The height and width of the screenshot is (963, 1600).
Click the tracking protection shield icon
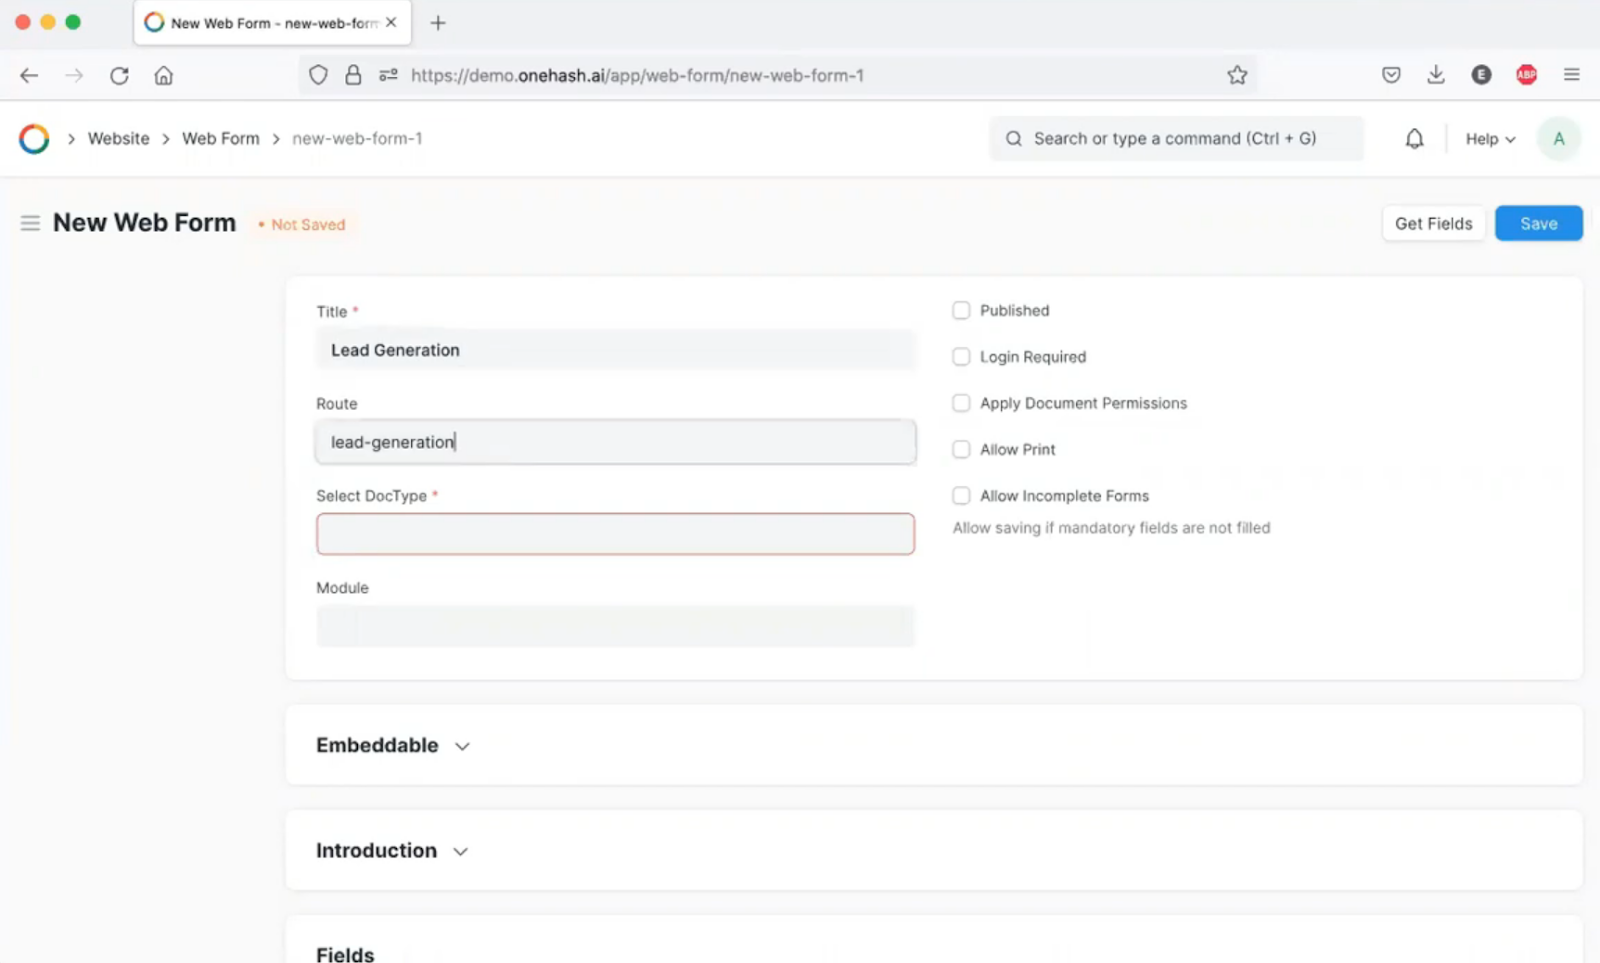tap(318, 74)
